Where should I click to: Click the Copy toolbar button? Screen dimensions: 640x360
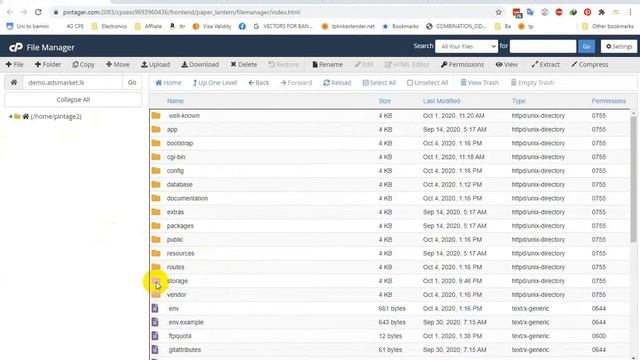point(83,64)
